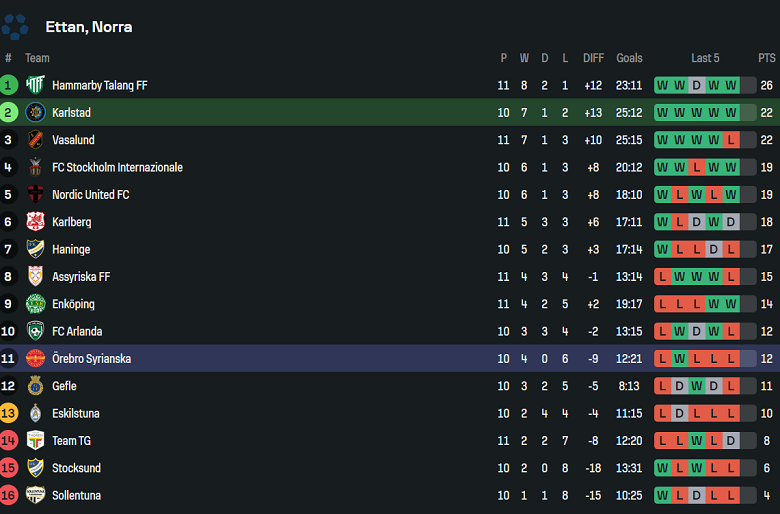Image resolution: width=780 pixels, height=514 pixels.
Task: Click the FC Arlanda team logo
Action: tap(36, 331)
